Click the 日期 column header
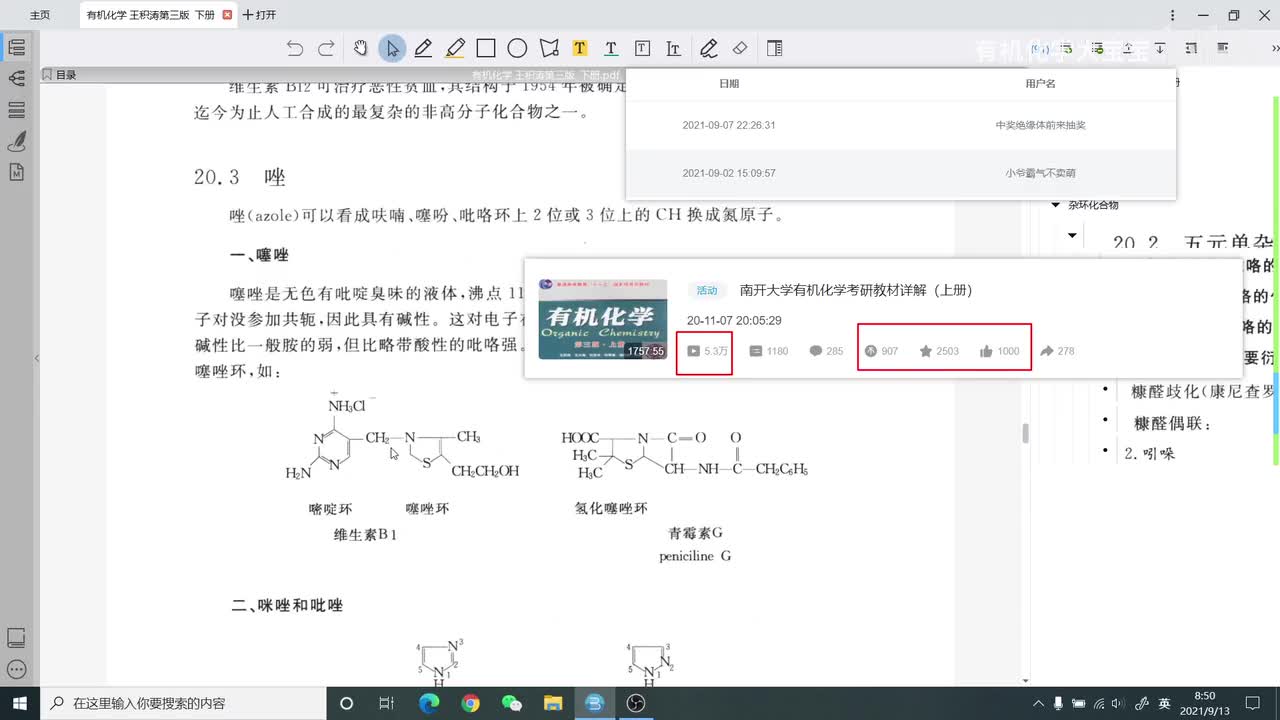Image resolution: width=1280 pixels, height=720 pixels. coord(729,84)
